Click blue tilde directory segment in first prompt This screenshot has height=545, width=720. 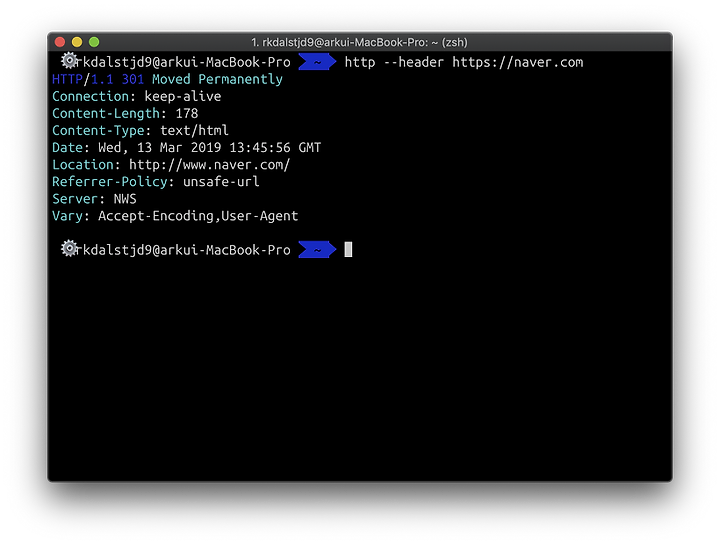click(317, 62)
